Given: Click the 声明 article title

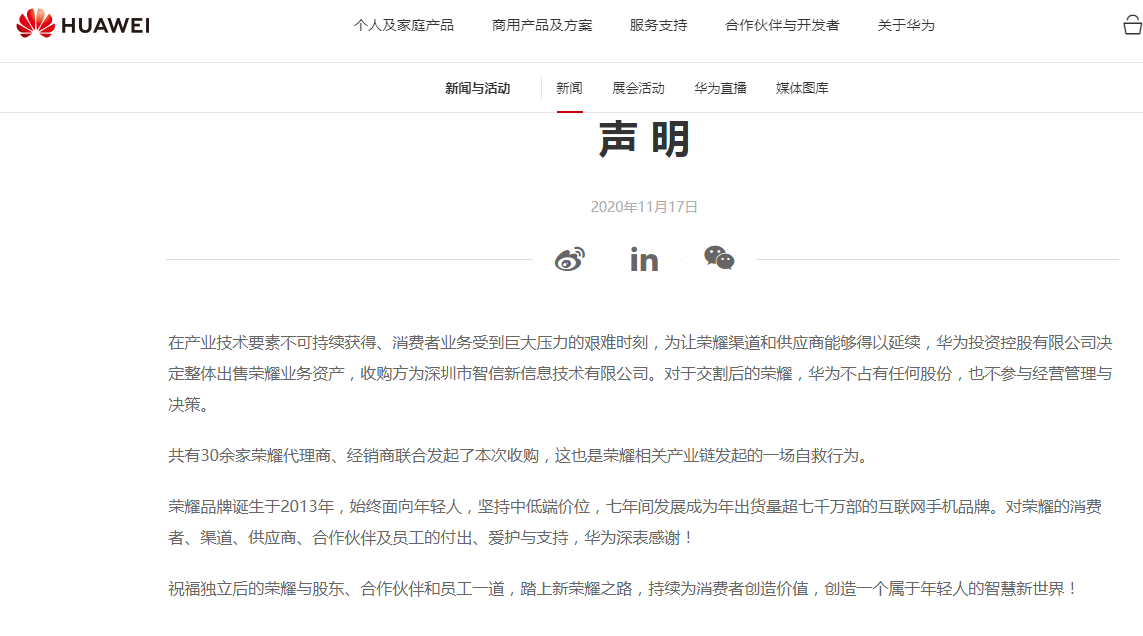Looking at the screenshot, I should click(x=644, y=140).
